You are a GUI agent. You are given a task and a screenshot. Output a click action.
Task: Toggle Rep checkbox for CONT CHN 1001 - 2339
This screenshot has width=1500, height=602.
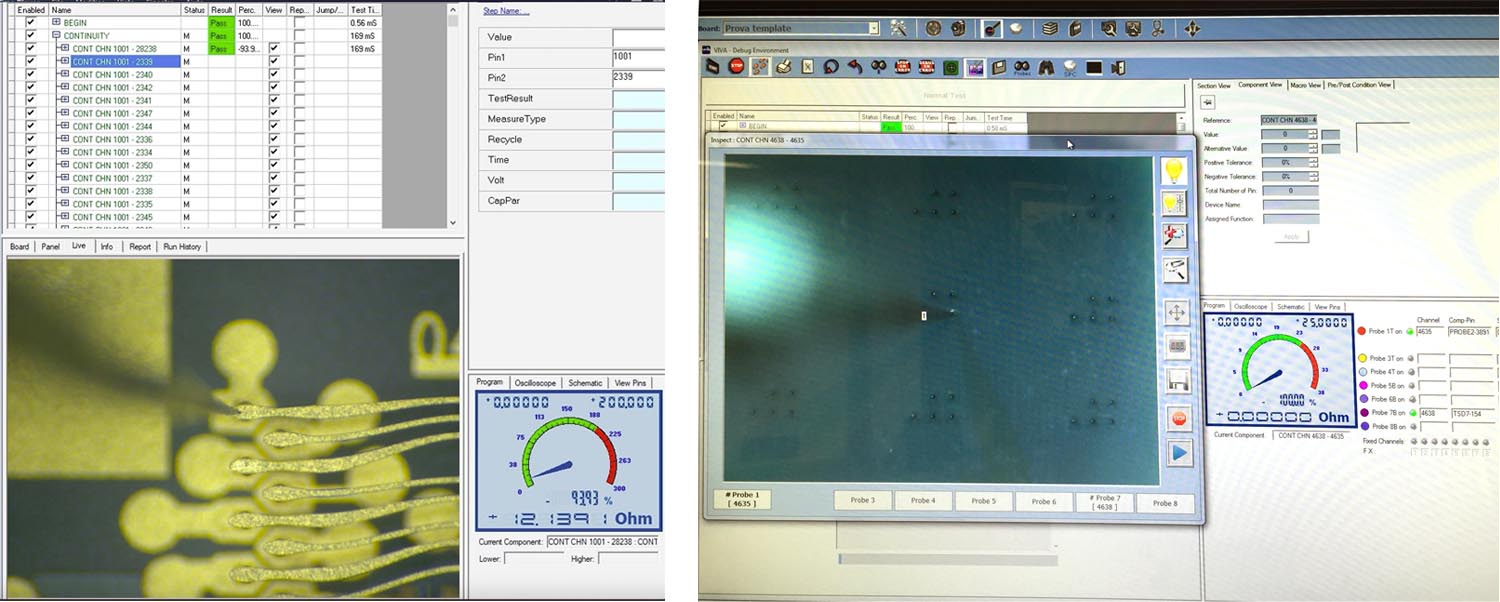(300, 61)
